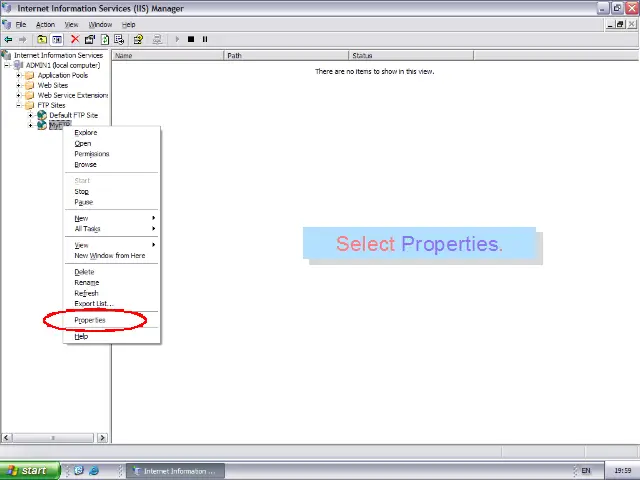Select Default FTP Site in tree
The height and width of the screenshot is (480, 640).
(74, 115)
